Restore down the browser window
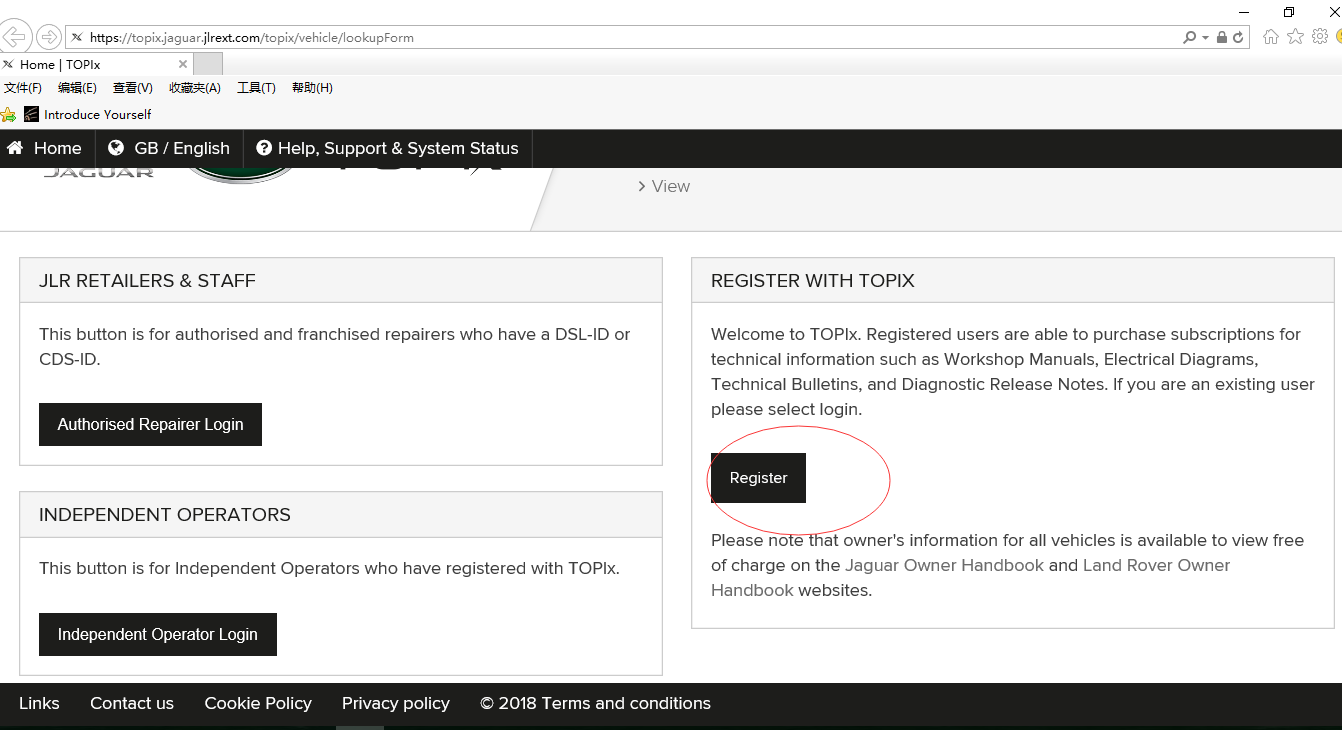The image size is (1342, 730). pyautogui.click(x=1289, y=11)
